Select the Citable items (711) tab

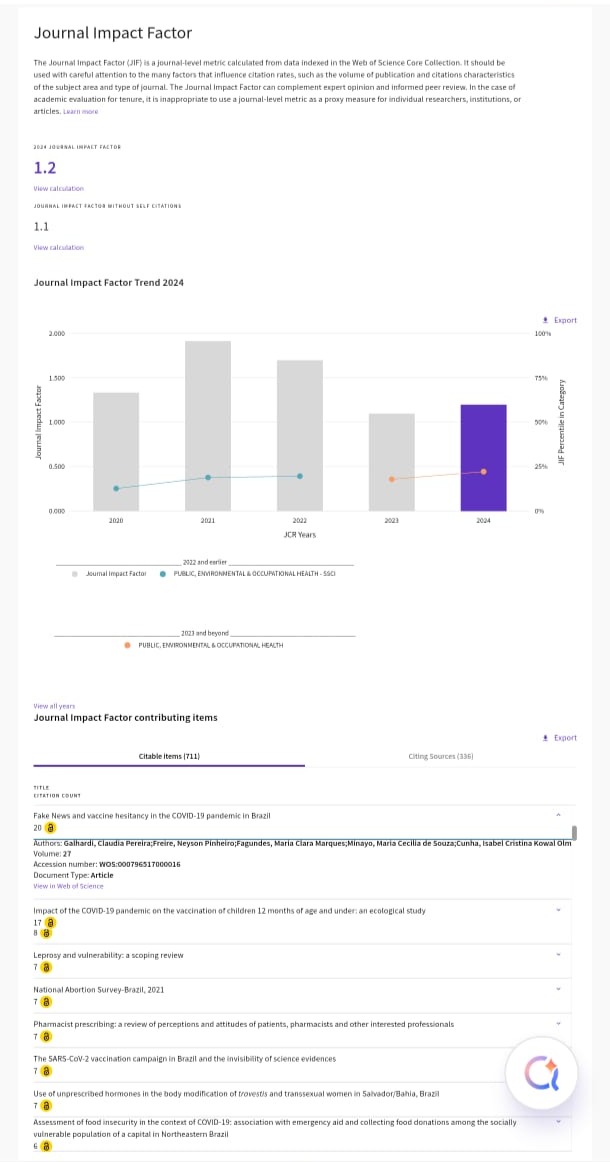click(x=169, y=756)
